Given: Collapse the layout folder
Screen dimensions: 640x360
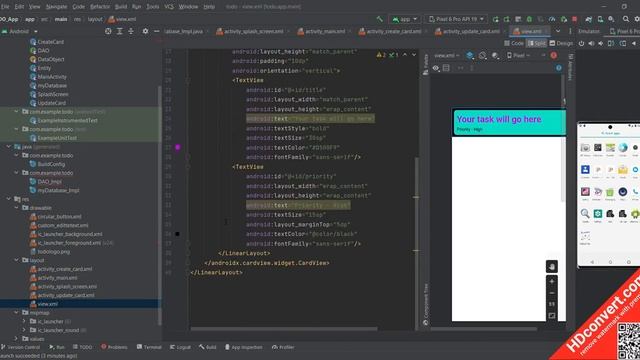Looking at the screenshot, I should [x=16, y=260].
